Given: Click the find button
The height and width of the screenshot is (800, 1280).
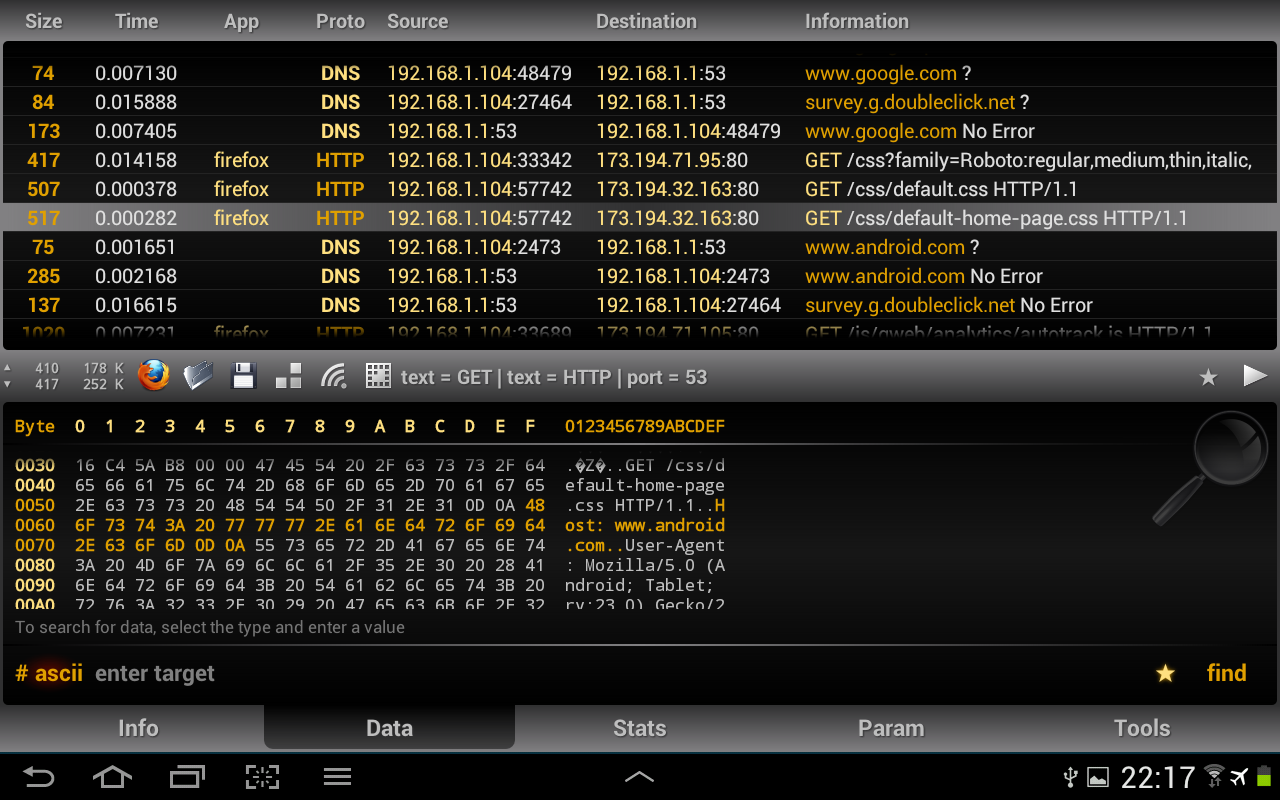Looking at the screenshot, I should point(1226,674).
